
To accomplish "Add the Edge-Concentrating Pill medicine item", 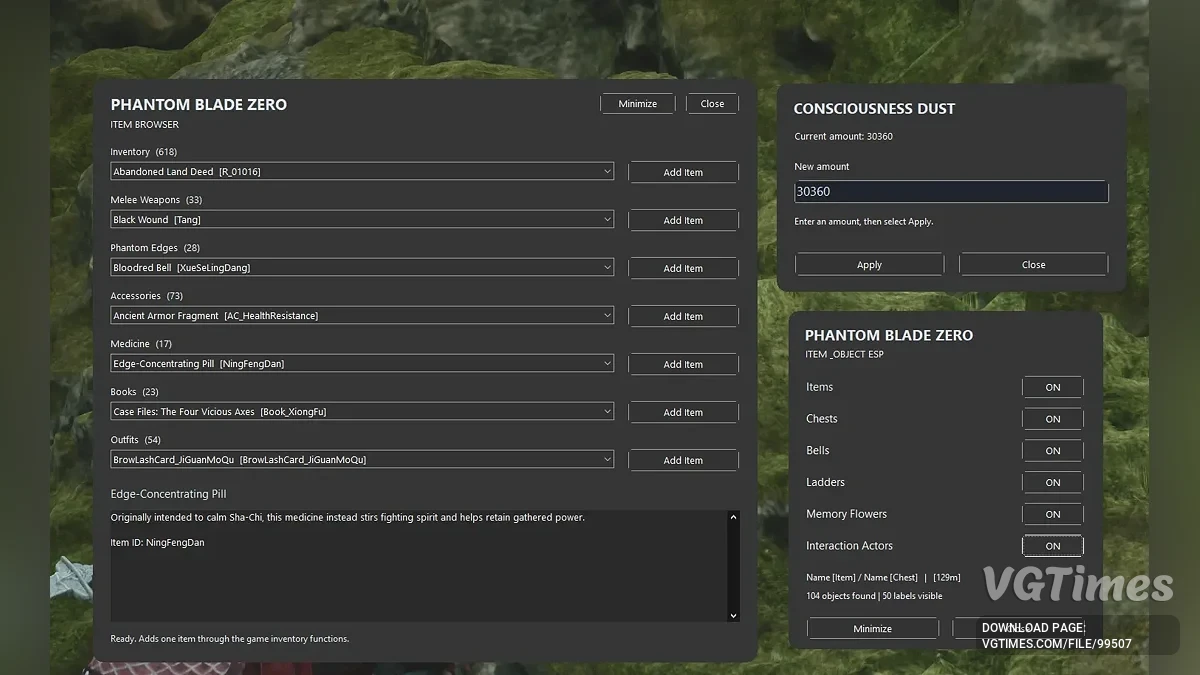I will pos(683,364).
